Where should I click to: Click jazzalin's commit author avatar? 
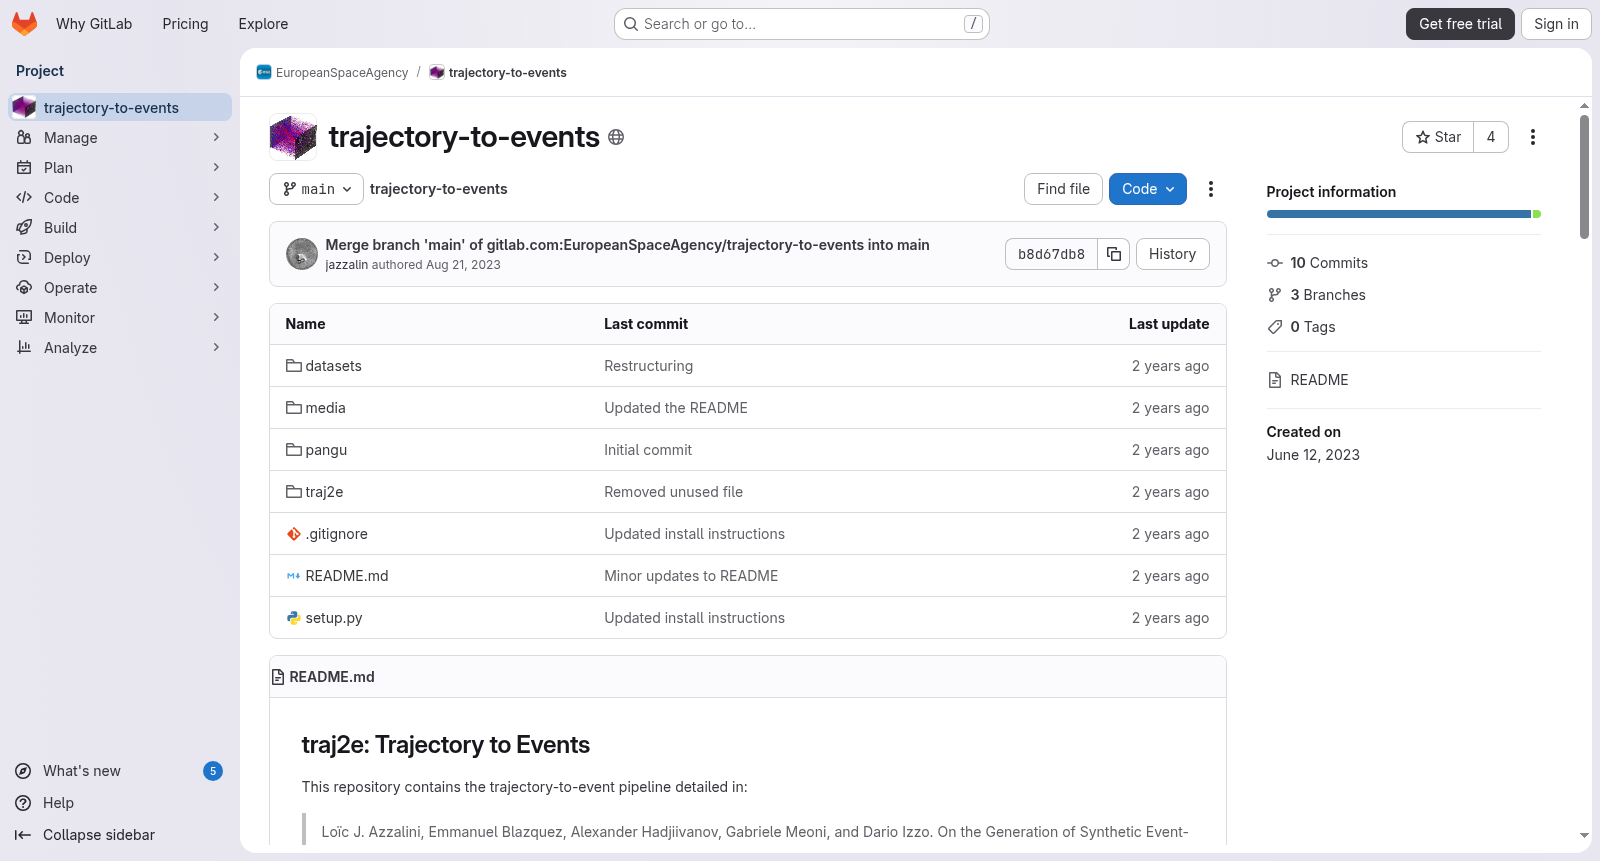point(302,254)
